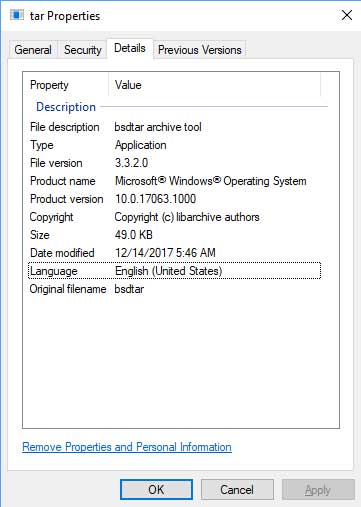The width and height of the screenshot is (361, 507).
Task: Click the tar application icon in title bar
Action: 17,15
